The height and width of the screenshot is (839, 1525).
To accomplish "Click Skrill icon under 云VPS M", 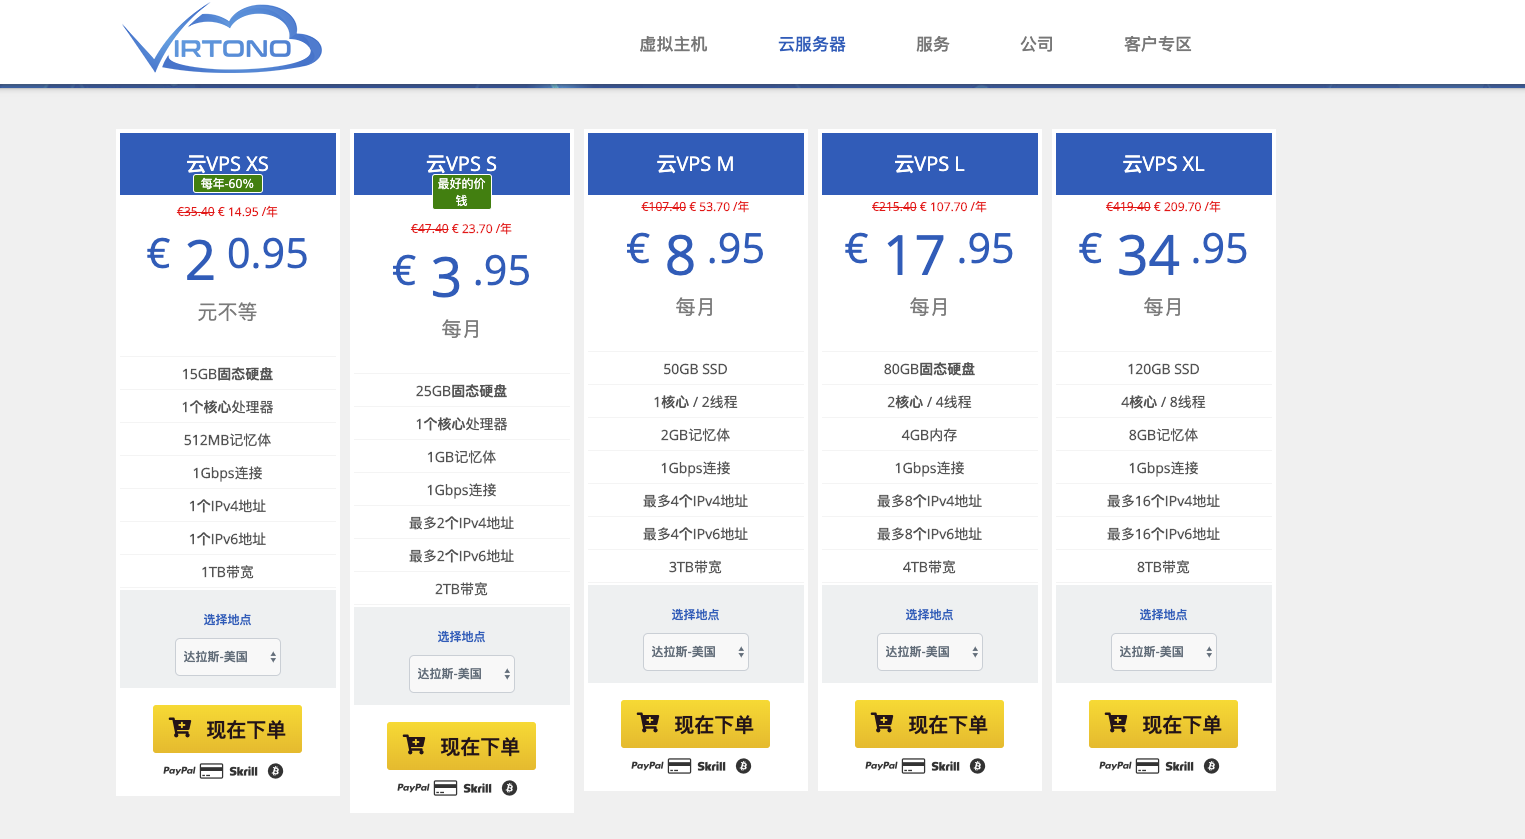I will point(711,766).
